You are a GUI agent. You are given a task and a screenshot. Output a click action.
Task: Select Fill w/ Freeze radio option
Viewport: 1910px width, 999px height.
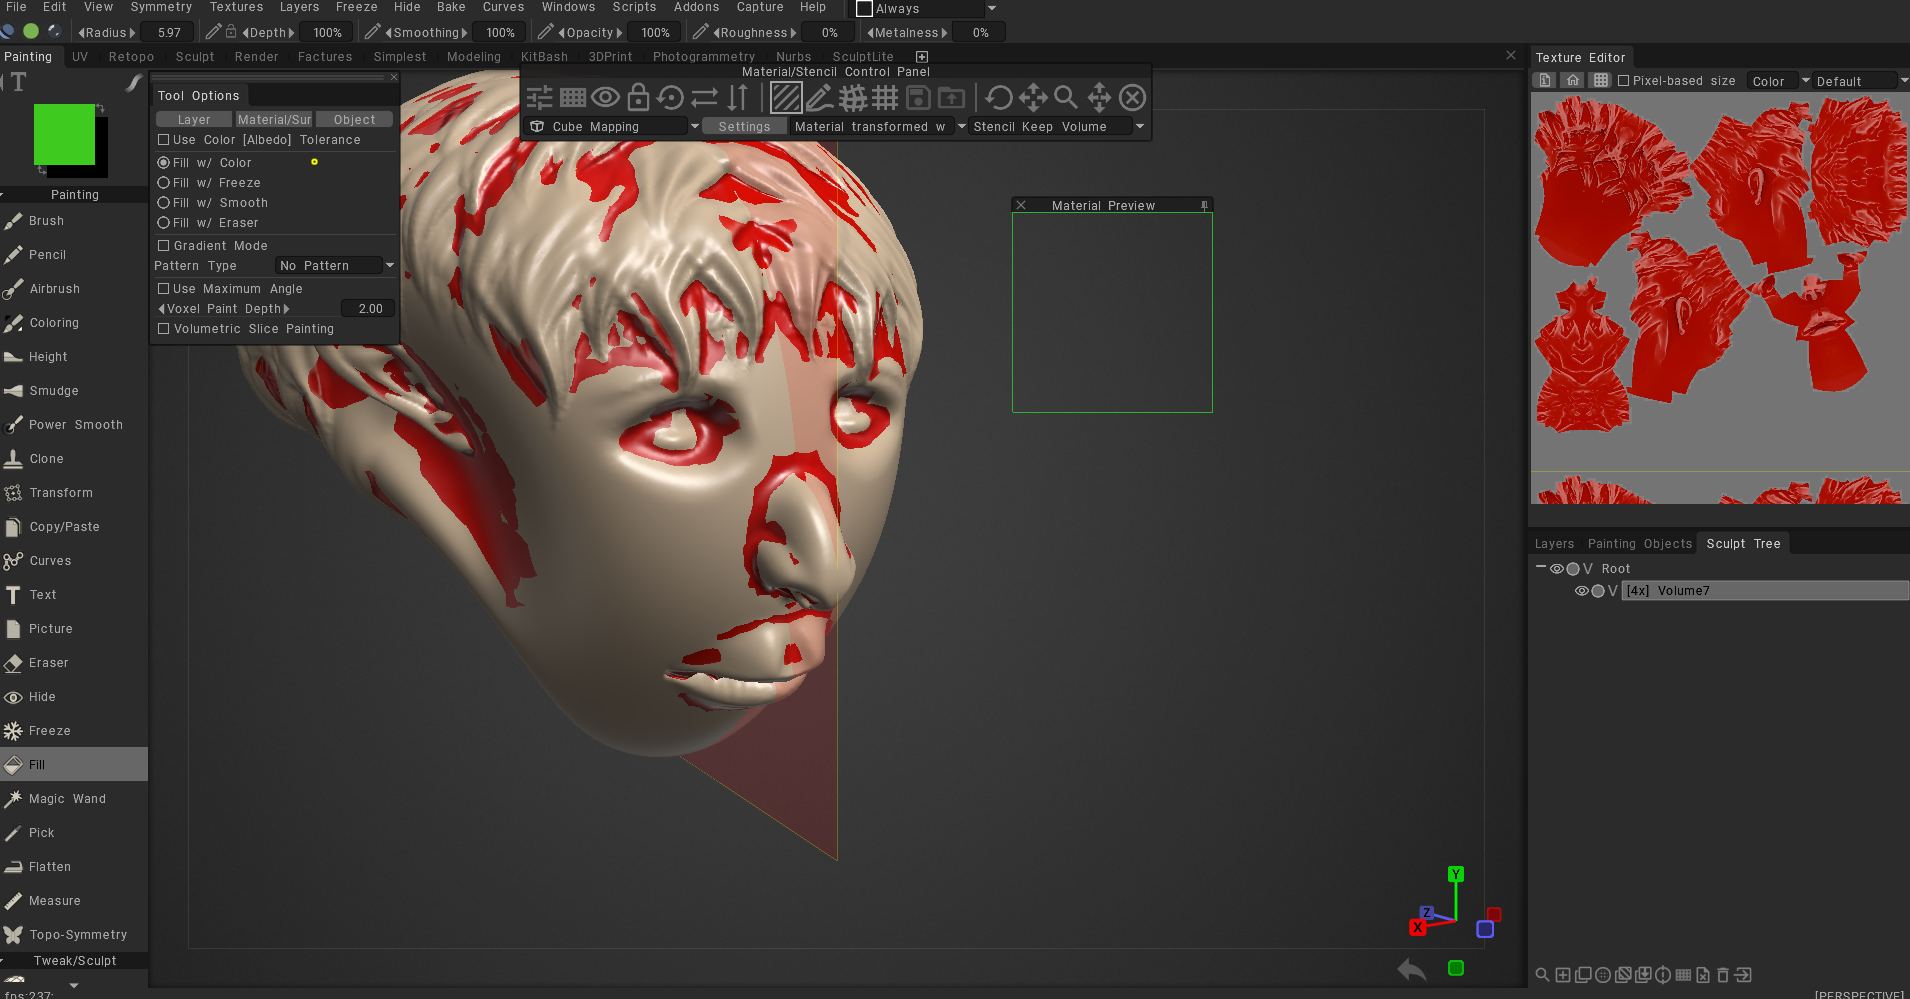coord(164,183)
